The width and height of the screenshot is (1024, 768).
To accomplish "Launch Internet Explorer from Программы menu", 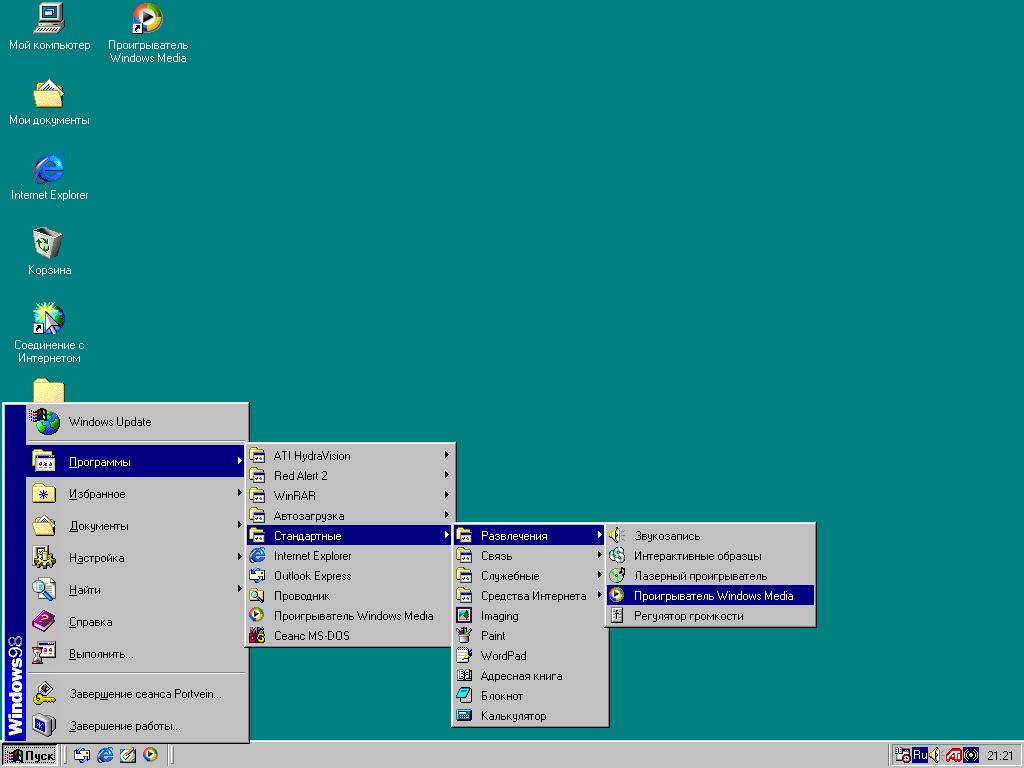I will (349, 555).
